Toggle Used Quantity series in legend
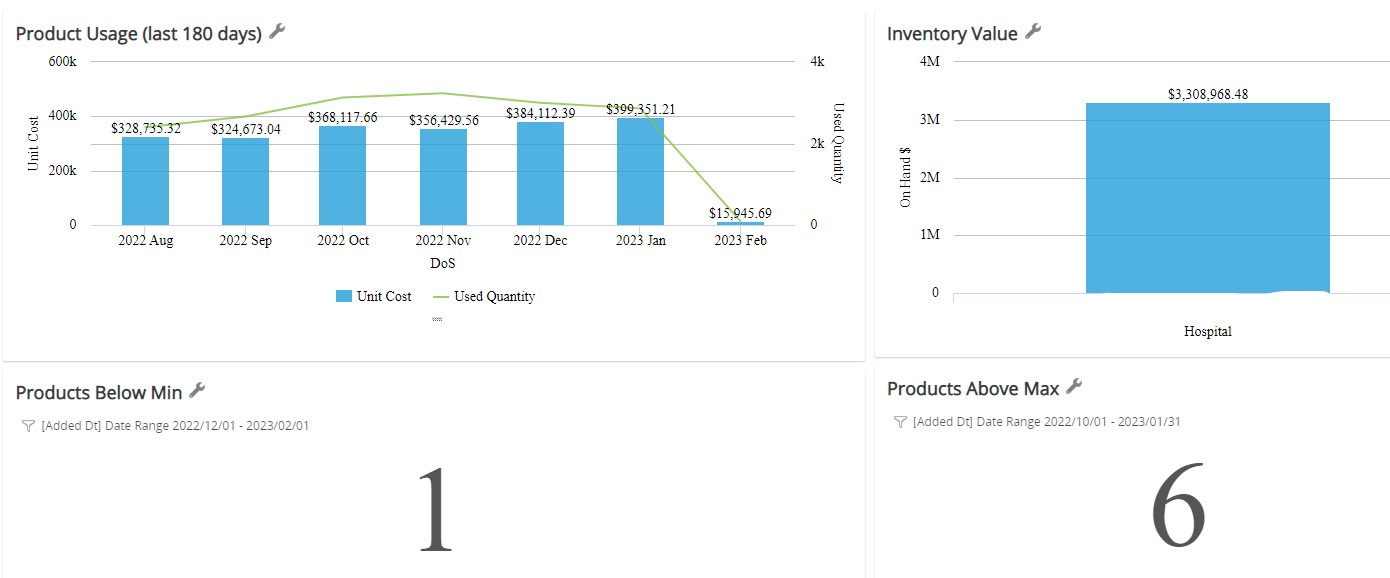Image resolution: width=1390 pixels, height=578 pixels. [484, 296]
